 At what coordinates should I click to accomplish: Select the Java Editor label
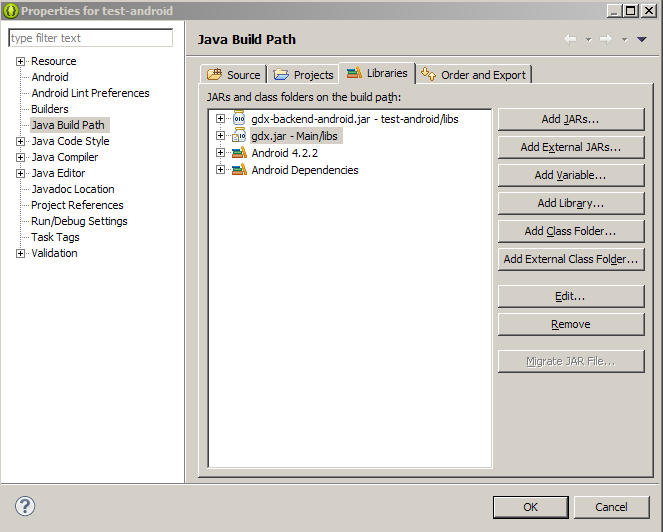coord(58,173)
